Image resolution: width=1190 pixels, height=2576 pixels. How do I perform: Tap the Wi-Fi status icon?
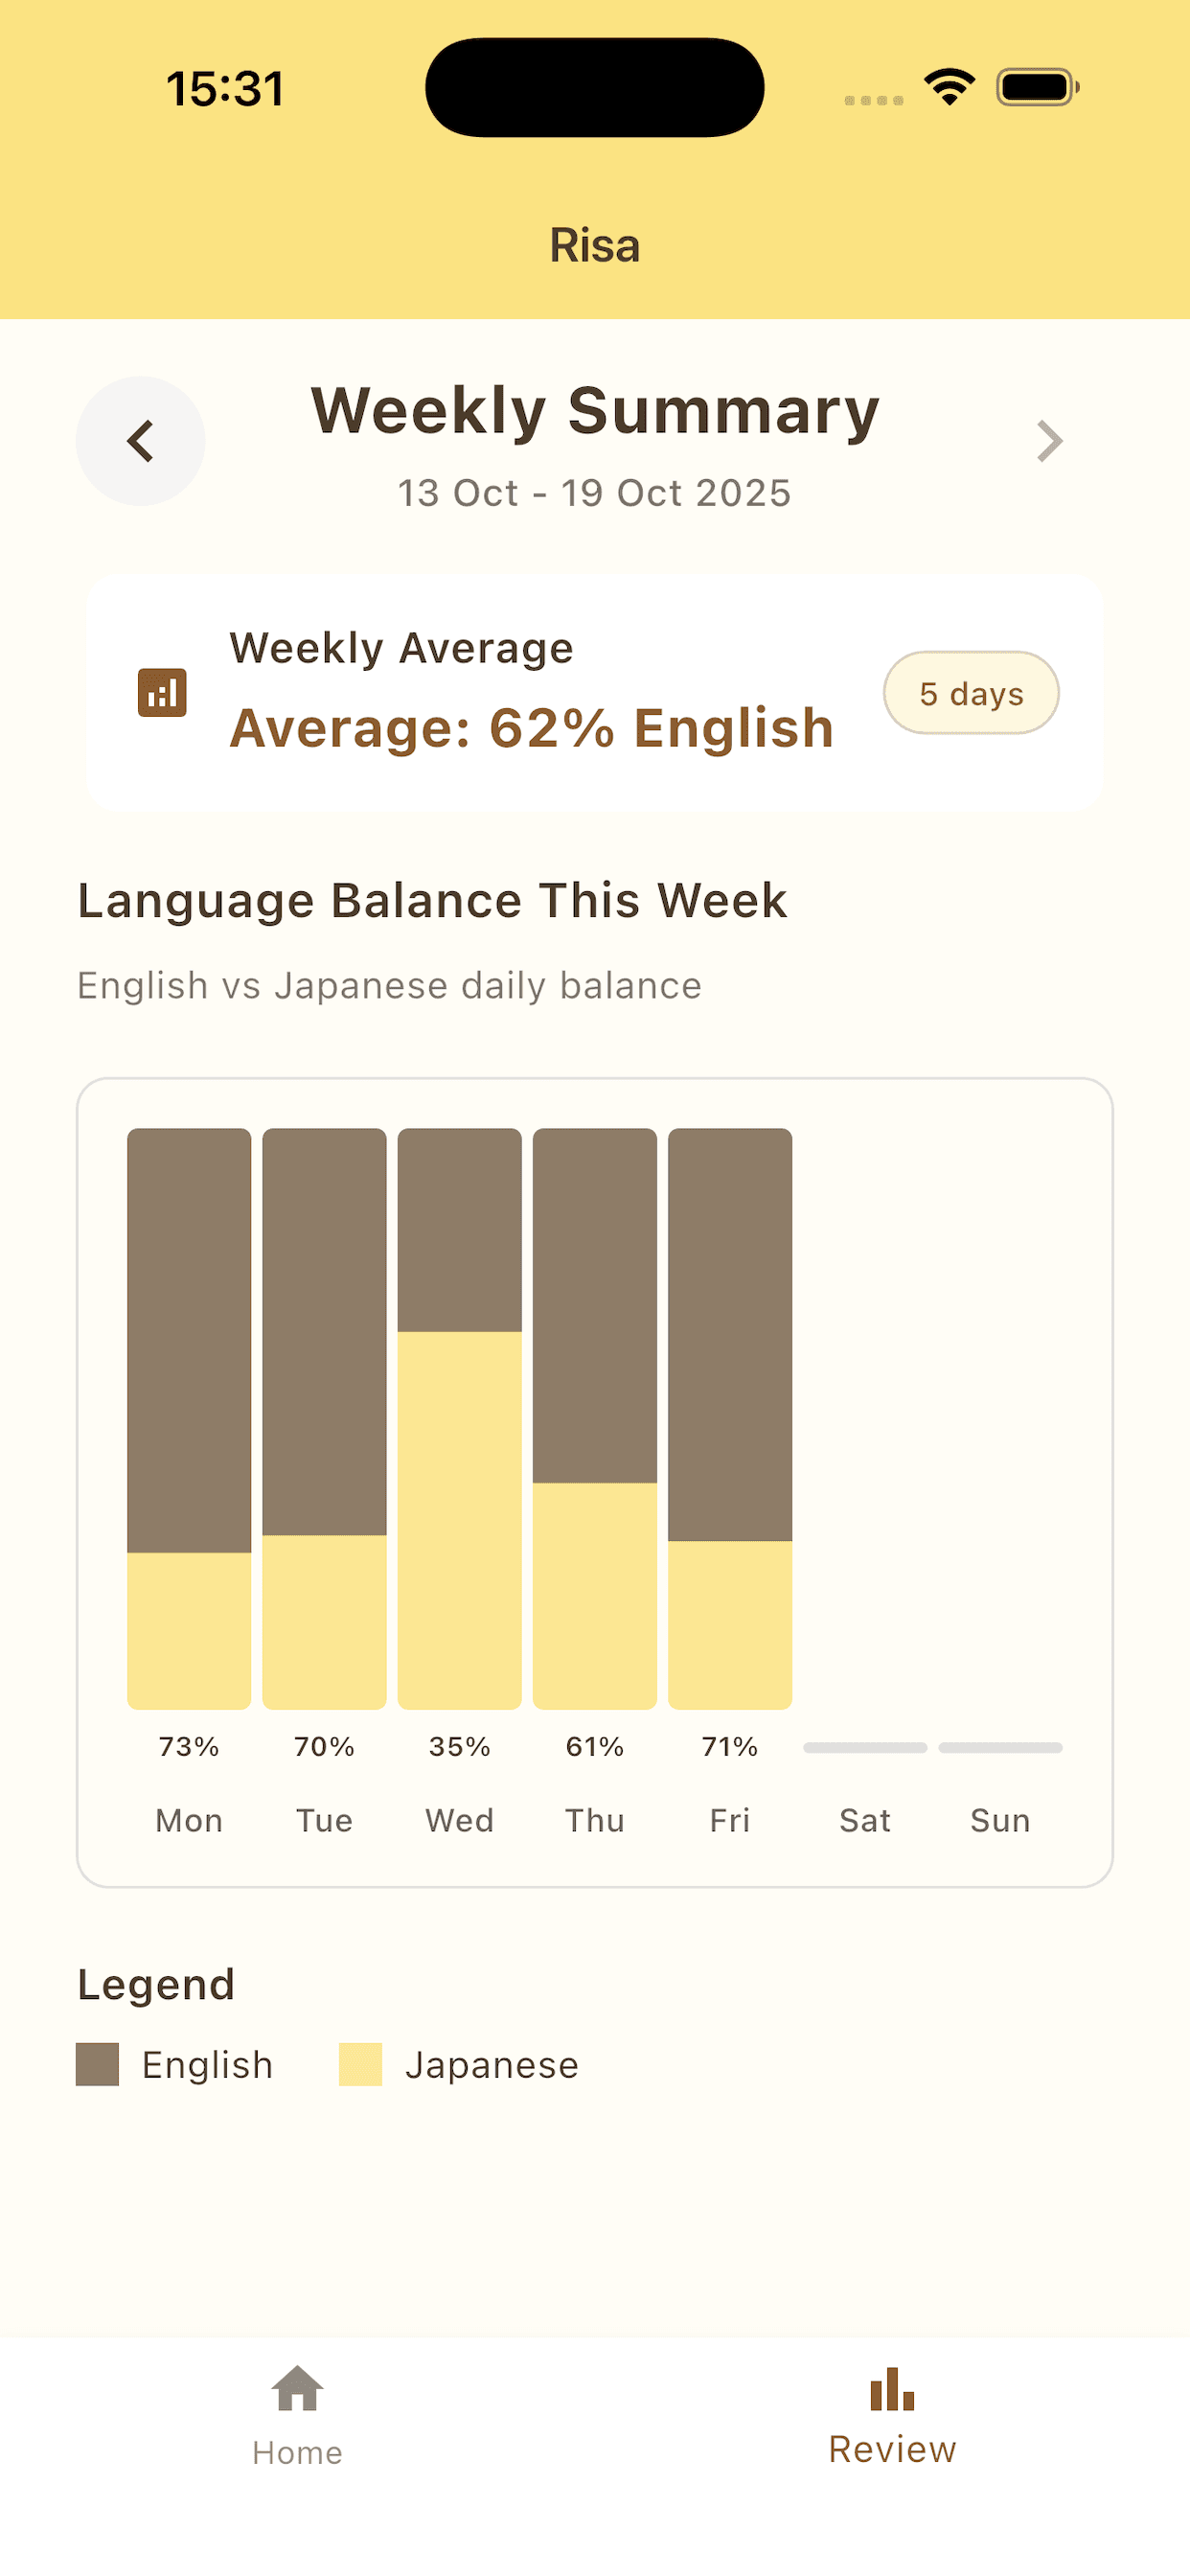949,87
